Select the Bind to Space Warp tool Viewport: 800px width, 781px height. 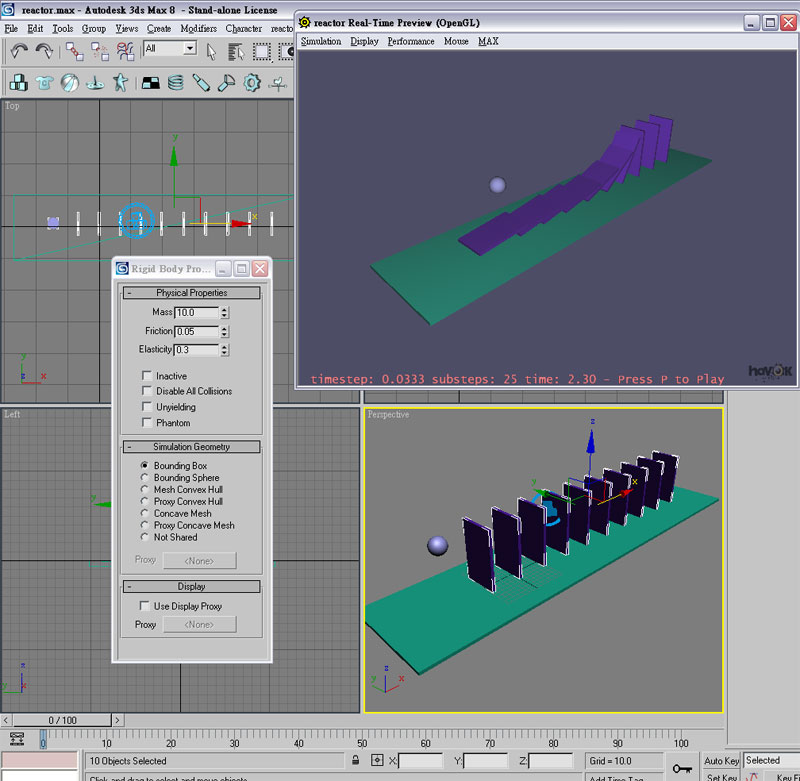(x=125, y=51)
